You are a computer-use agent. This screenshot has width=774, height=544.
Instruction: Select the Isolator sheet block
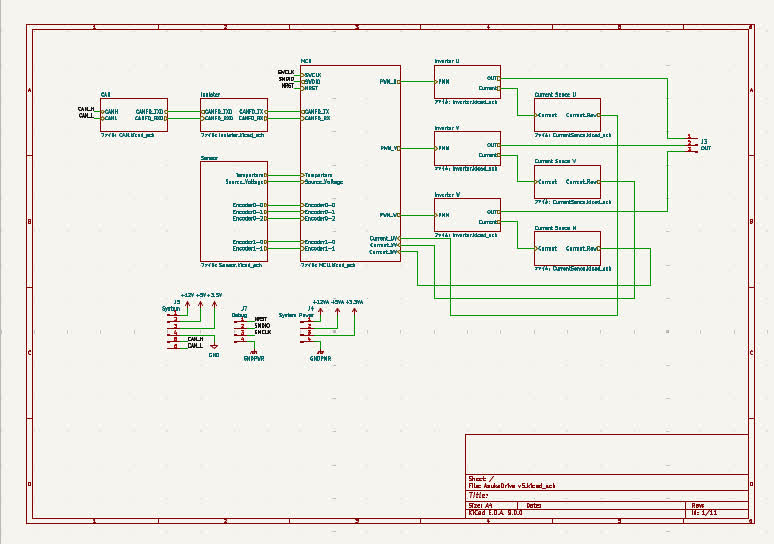[x=234, y=115]
